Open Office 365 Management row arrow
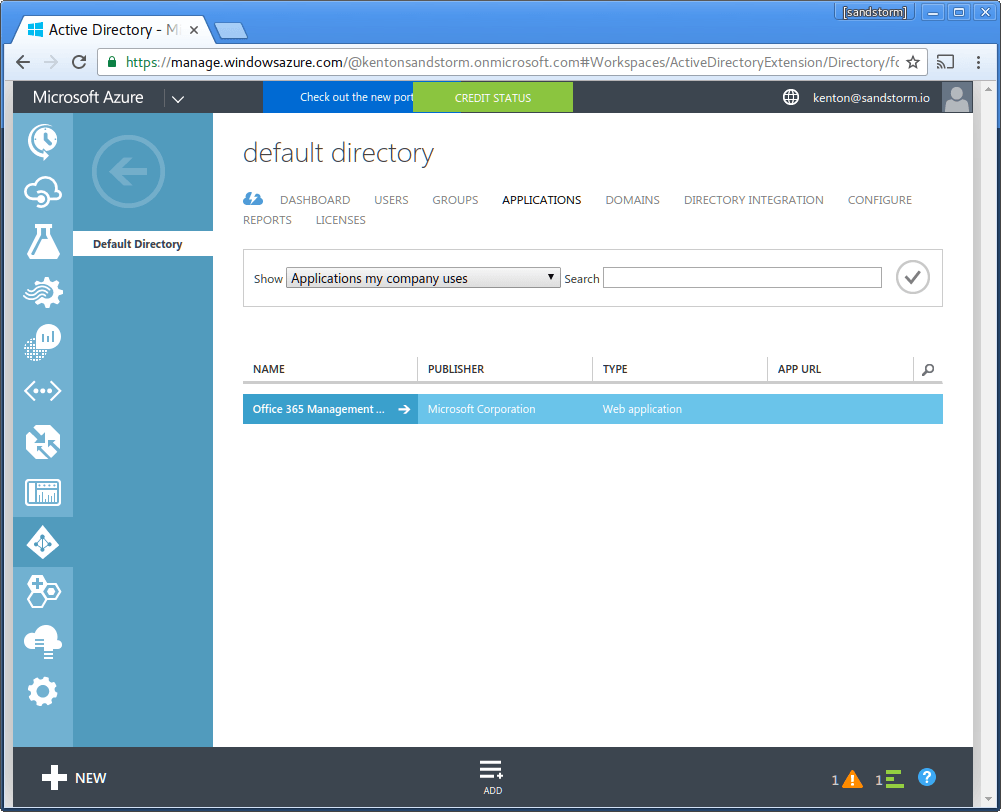The image size is (1001, 812). (x=403, y=409)
